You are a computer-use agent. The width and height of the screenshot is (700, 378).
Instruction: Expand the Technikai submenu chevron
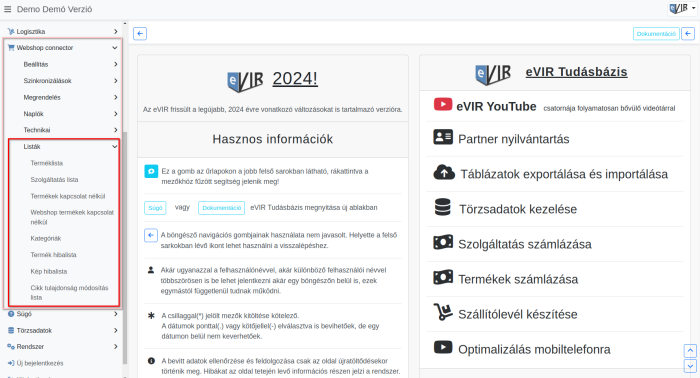click(x=115, y=130)
